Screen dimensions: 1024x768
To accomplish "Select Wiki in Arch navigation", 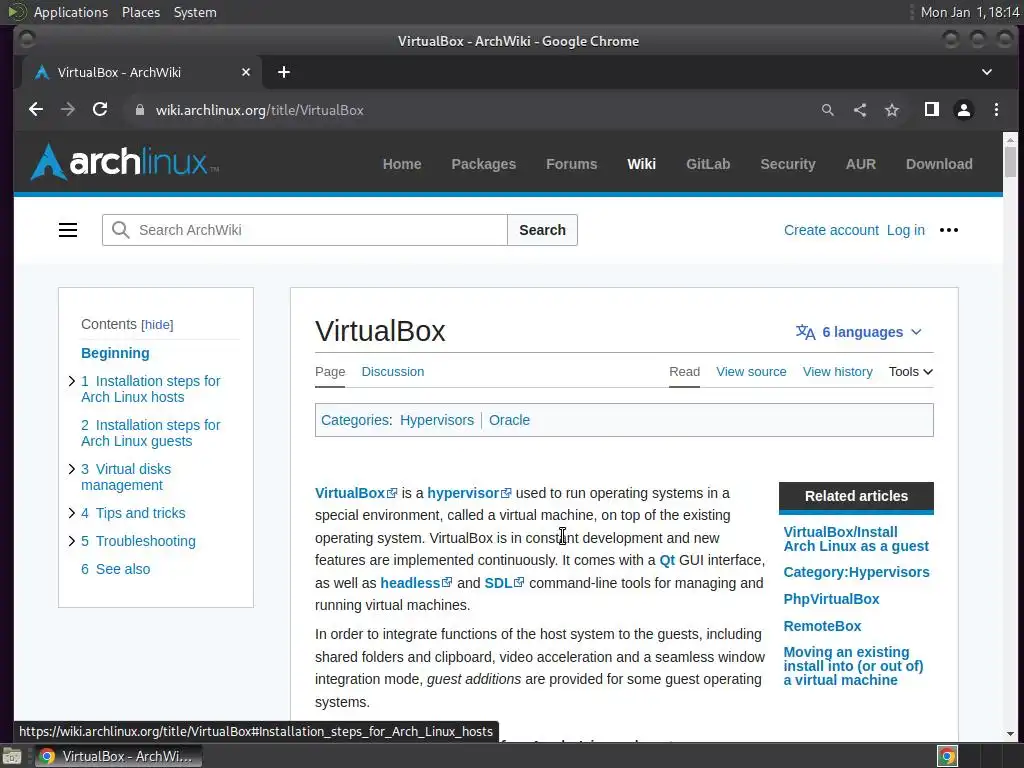I will click(641, 164).
